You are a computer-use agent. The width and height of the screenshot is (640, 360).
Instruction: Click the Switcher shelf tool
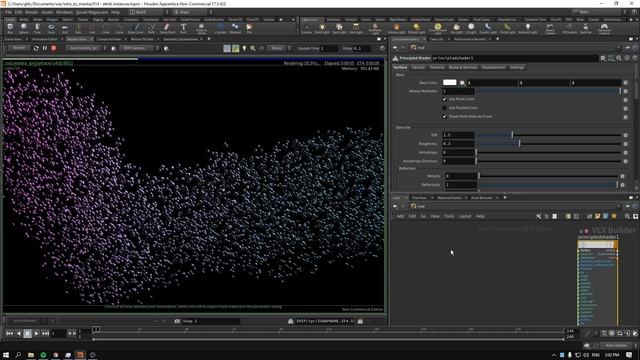585,28
